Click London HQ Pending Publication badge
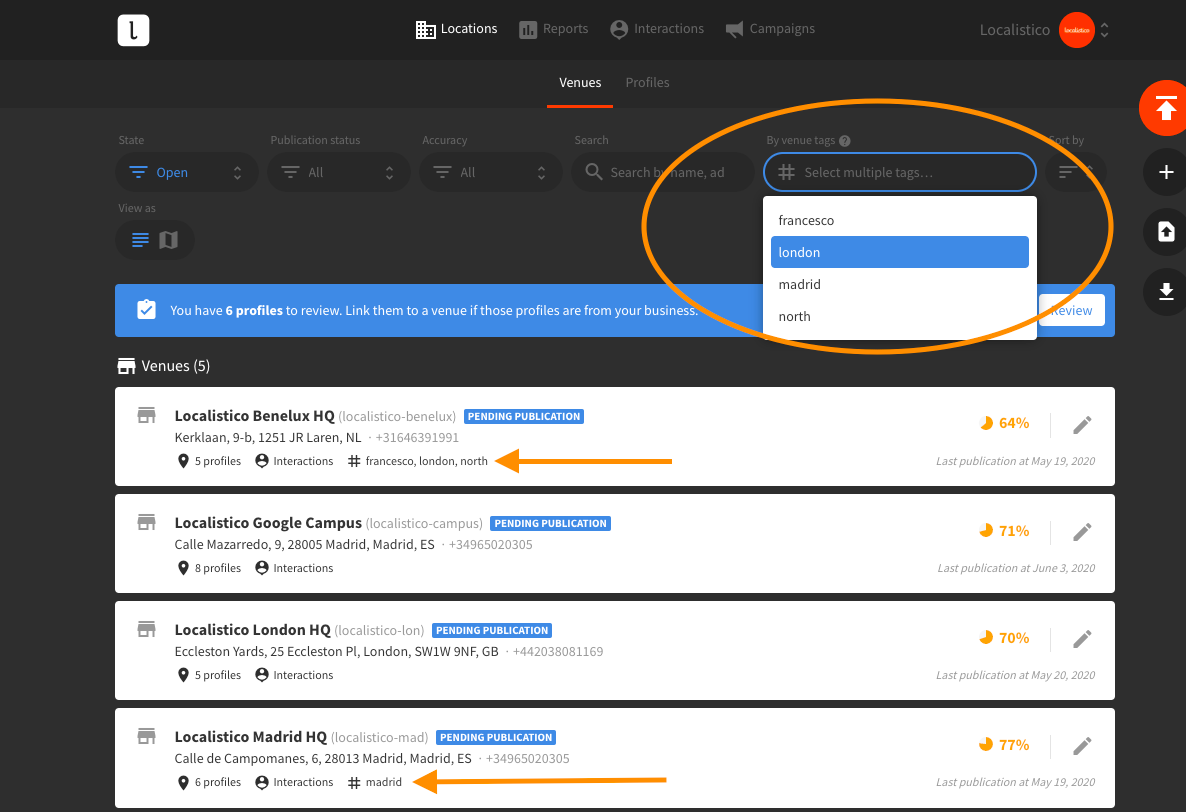This screenshot has height=812, width=1186. (492, 631)
